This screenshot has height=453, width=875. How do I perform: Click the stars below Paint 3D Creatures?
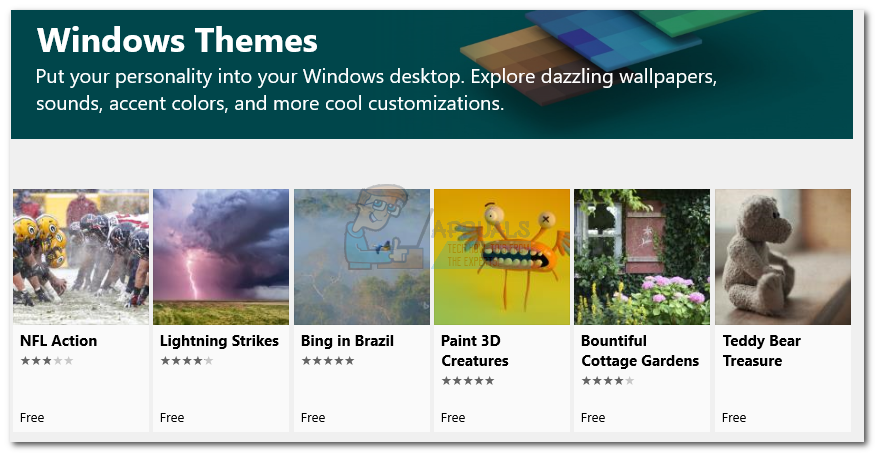[467, 380]
